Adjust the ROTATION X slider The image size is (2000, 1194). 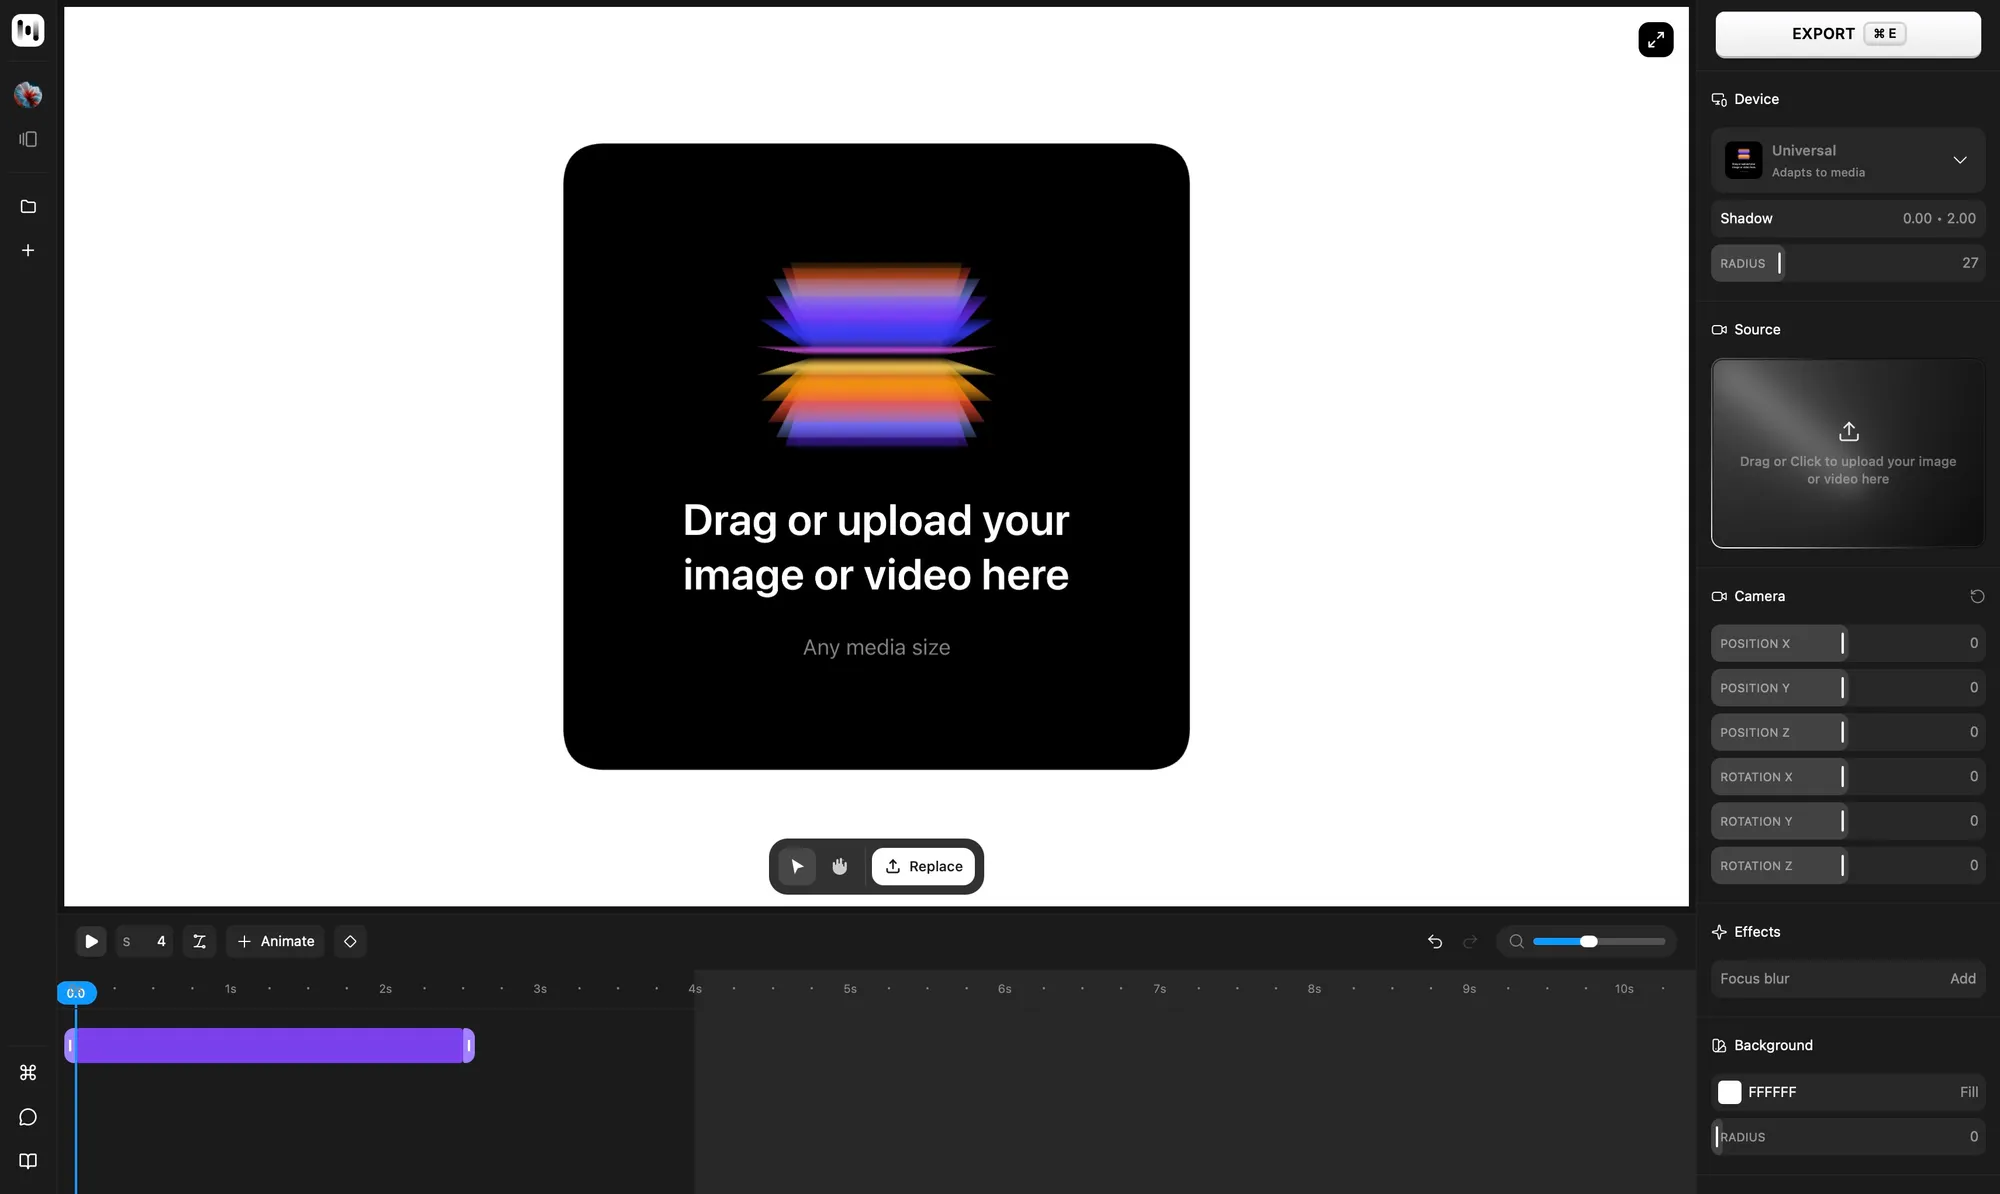pos(1848,777)
